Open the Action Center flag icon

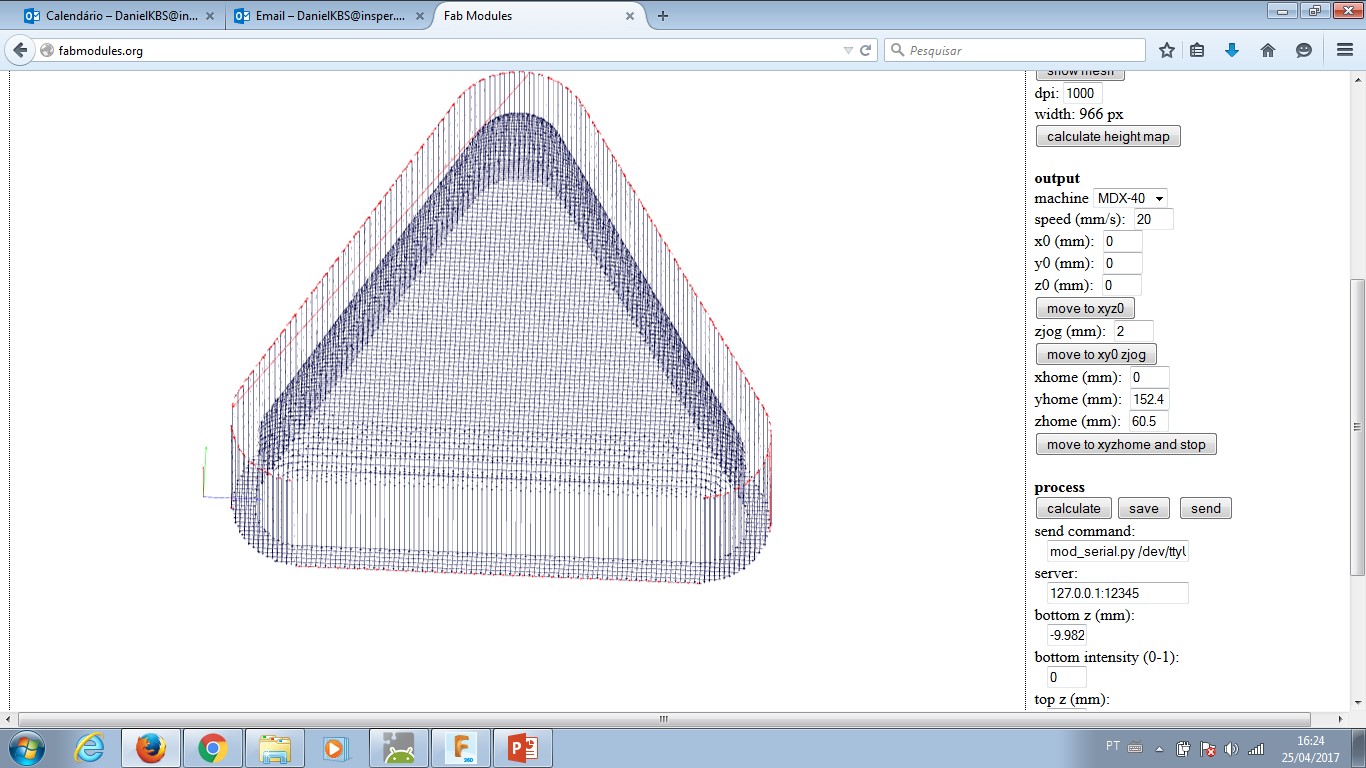(1208, 748)
